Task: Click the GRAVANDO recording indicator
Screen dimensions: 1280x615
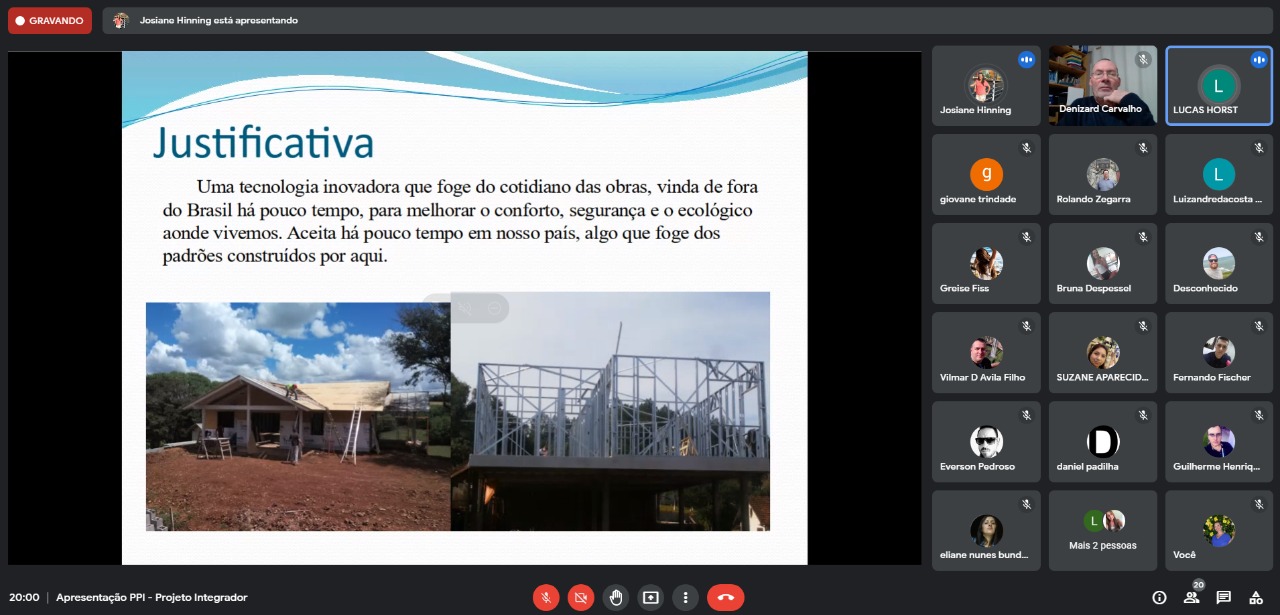Action: [x=50, y=20]
